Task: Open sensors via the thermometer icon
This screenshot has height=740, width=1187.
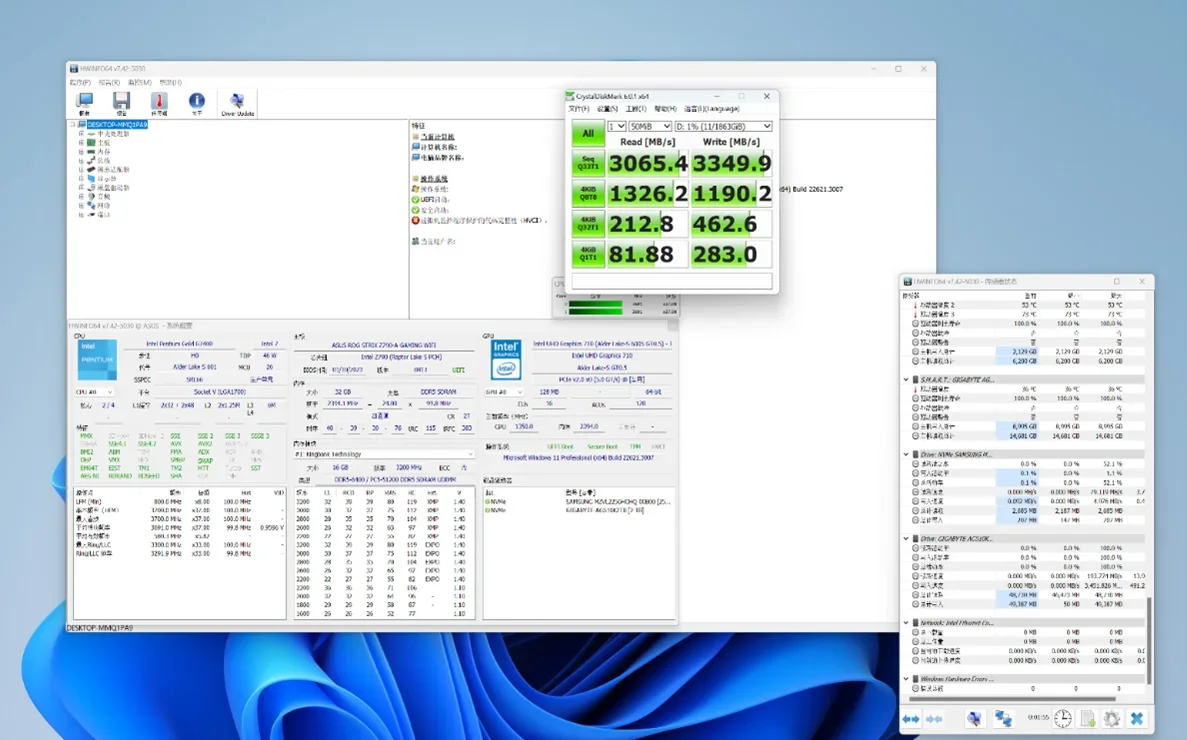Action: point(159,102)
